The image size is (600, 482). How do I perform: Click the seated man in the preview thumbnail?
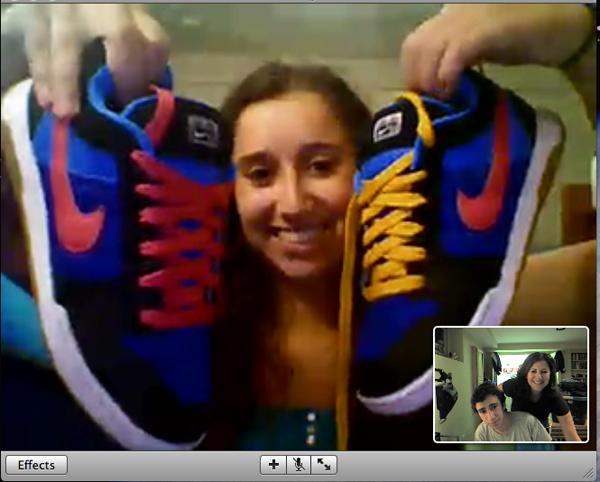492,413
